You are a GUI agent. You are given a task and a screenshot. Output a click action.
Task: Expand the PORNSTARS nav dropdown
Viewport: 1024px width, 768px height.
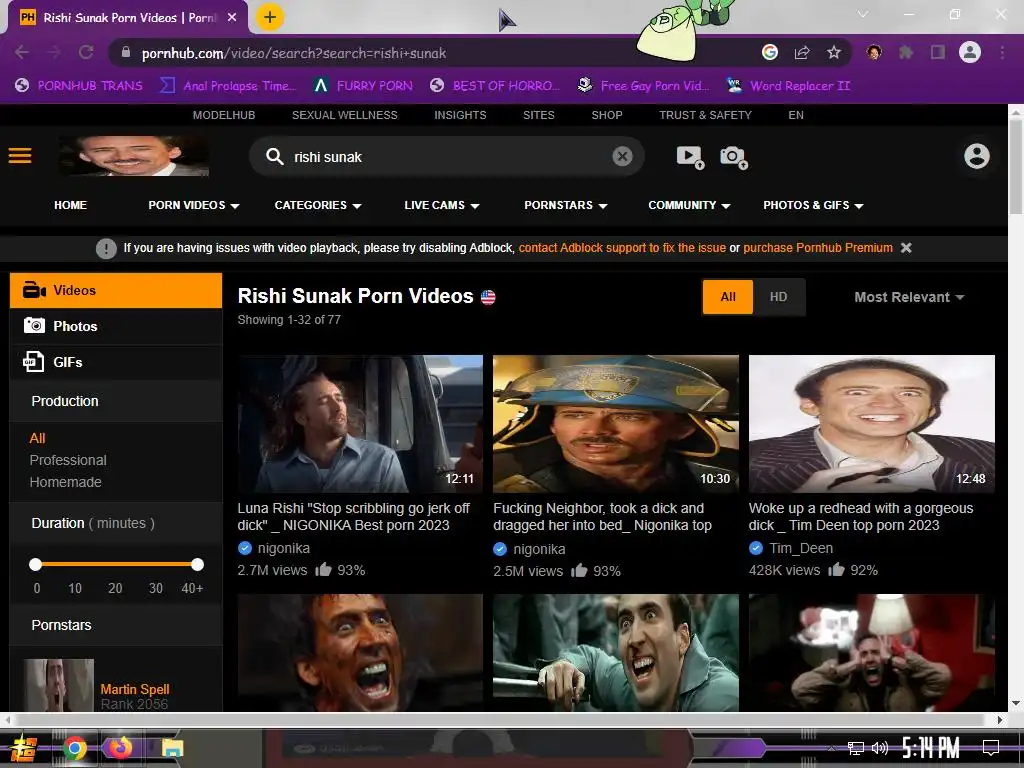coord(566,205)
